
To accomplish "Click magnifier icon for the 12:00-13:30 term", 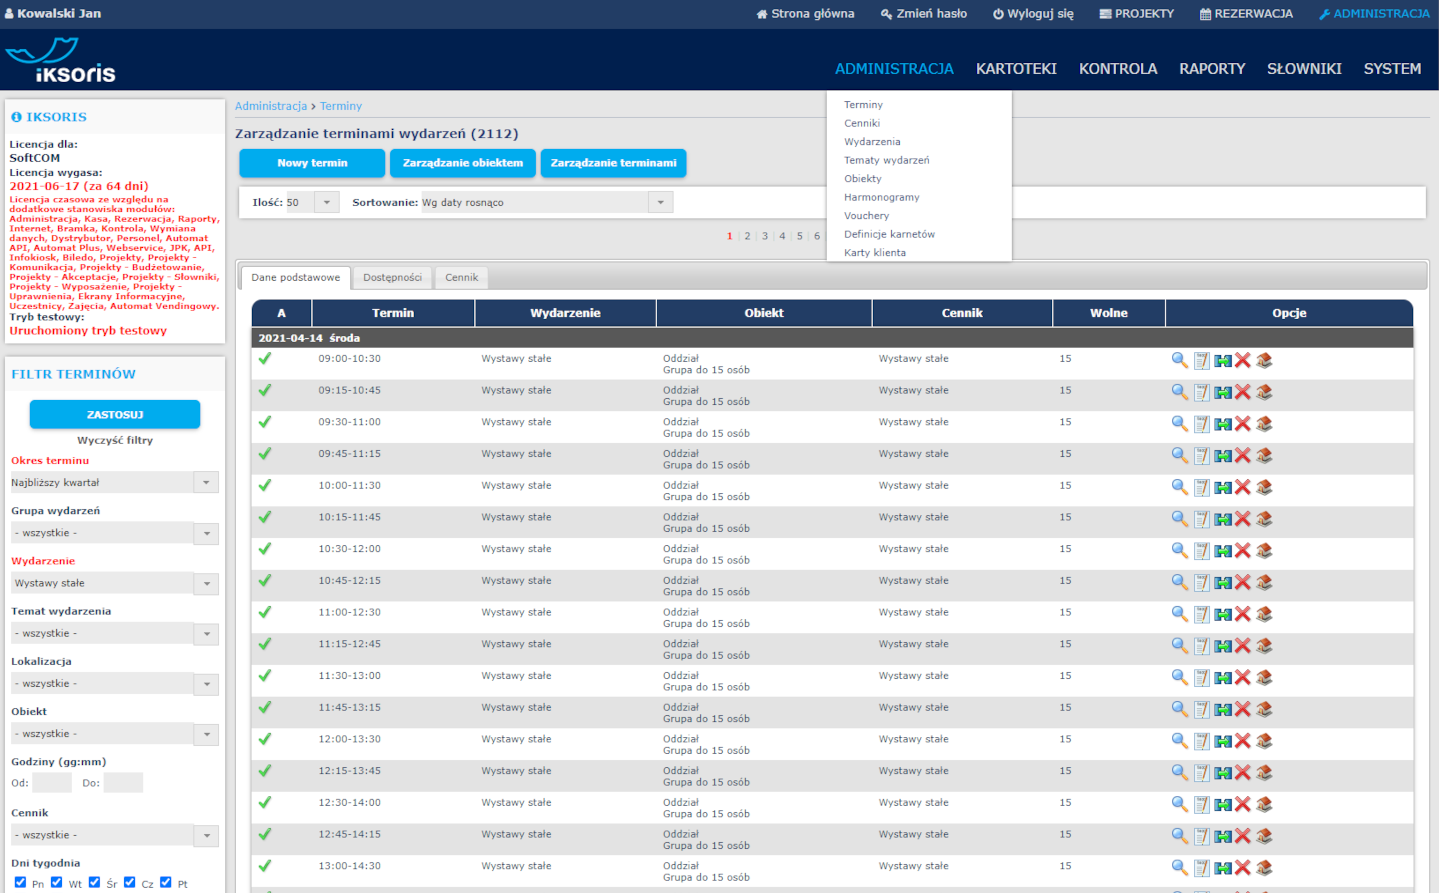I will pos(1179,741).
